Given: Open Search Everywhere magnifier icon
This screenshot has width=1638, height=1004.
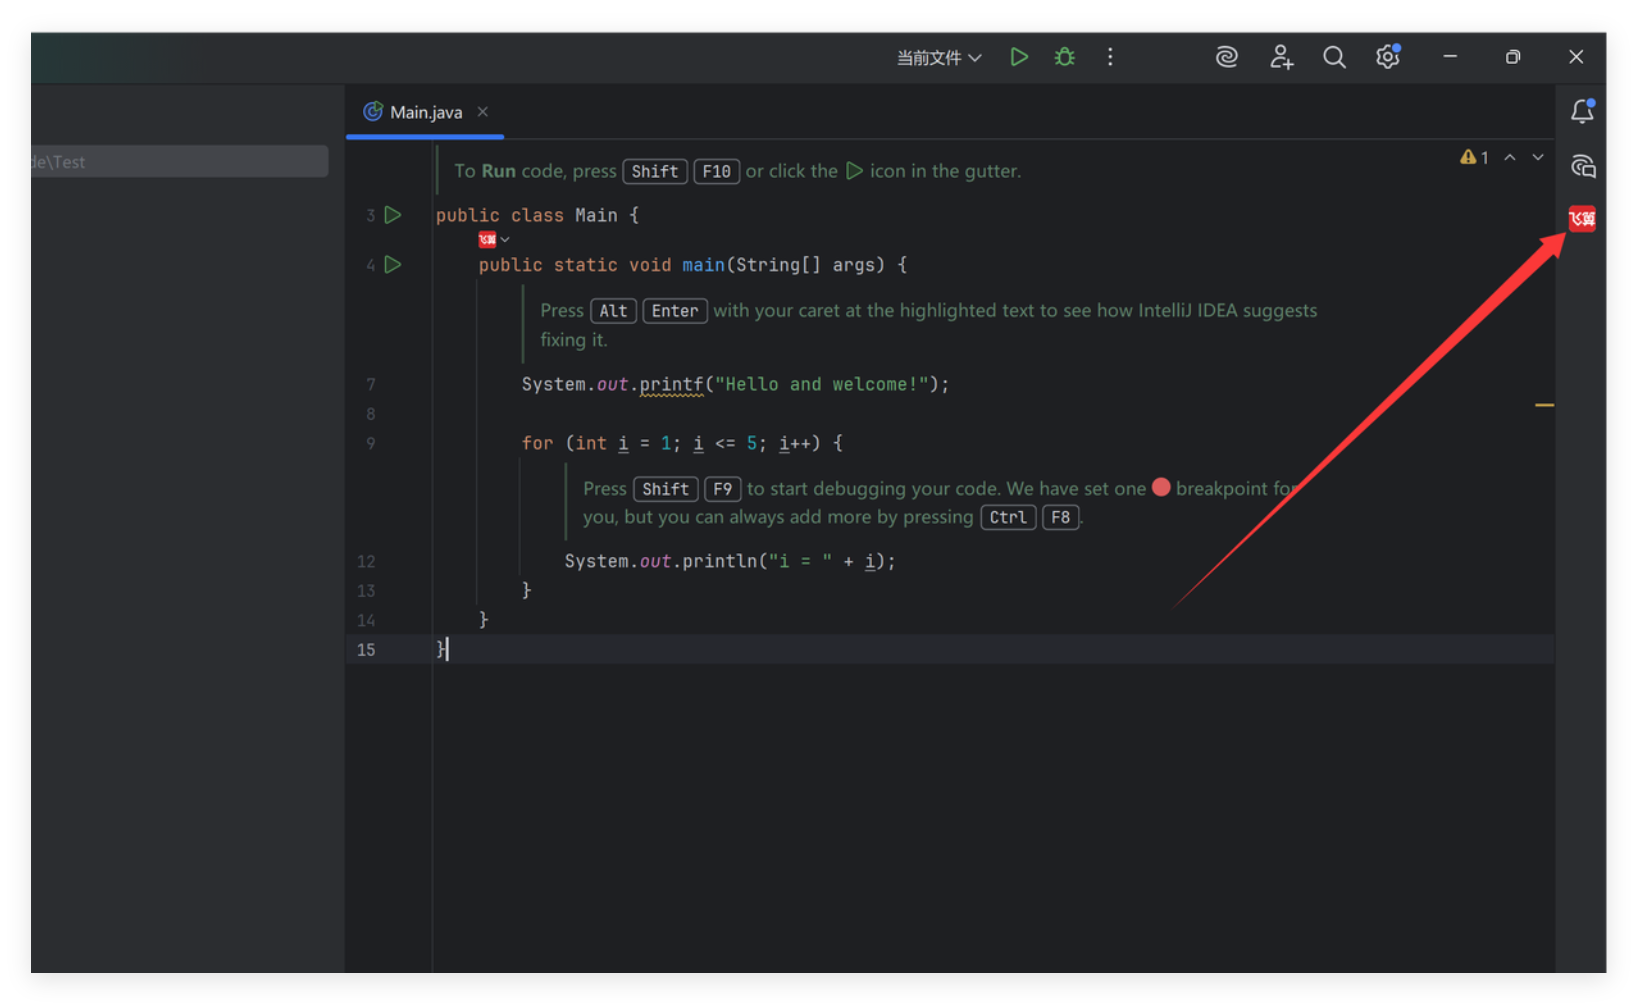Looking at the screenshot, I should point(1334,57).
